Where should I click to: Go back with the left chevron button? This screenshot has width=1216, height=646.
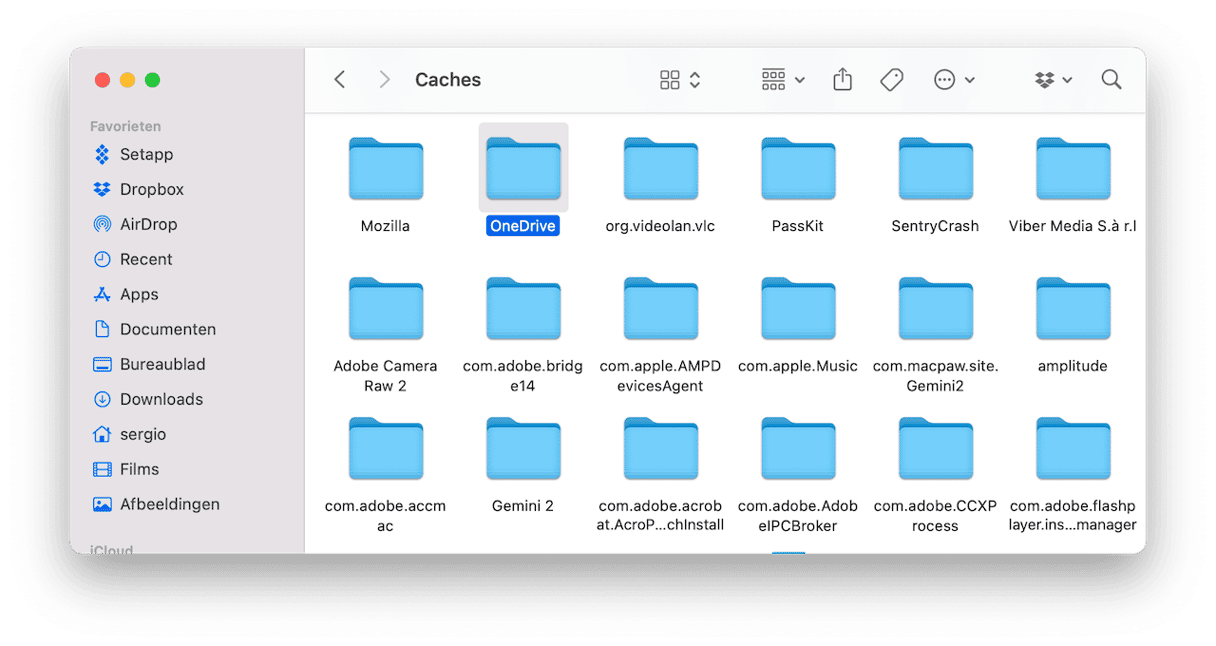pos(340,80)
